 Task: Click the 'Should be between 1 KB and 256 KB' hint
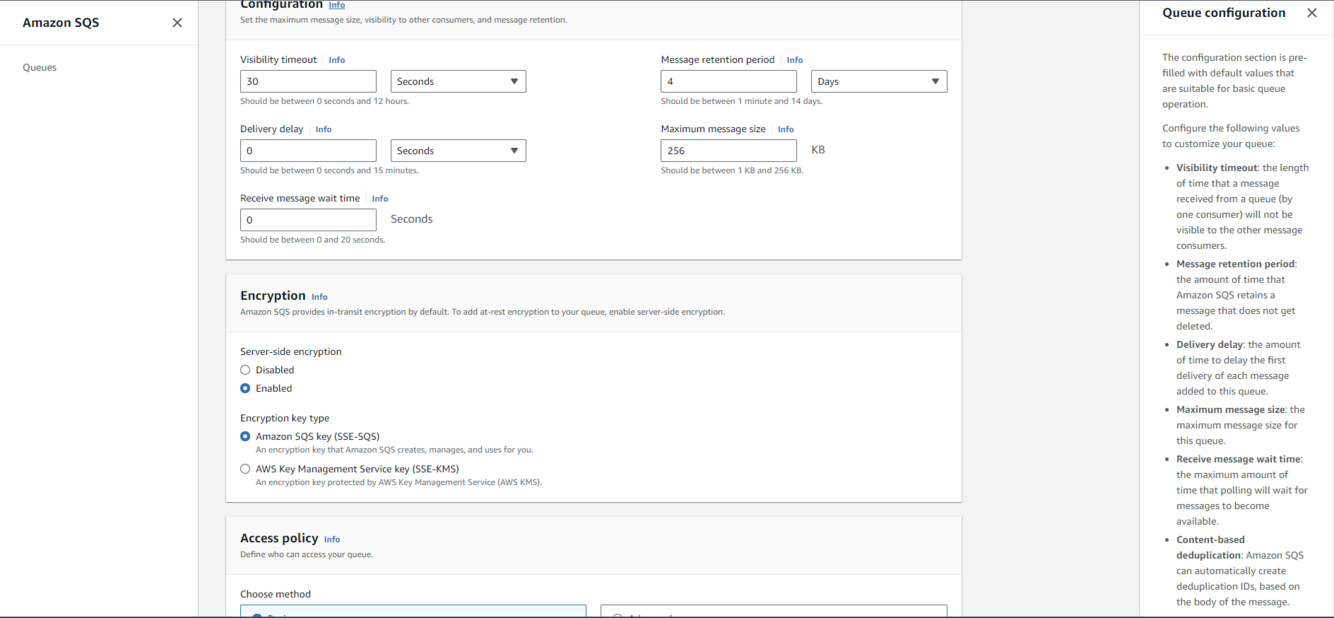point(732,170)
